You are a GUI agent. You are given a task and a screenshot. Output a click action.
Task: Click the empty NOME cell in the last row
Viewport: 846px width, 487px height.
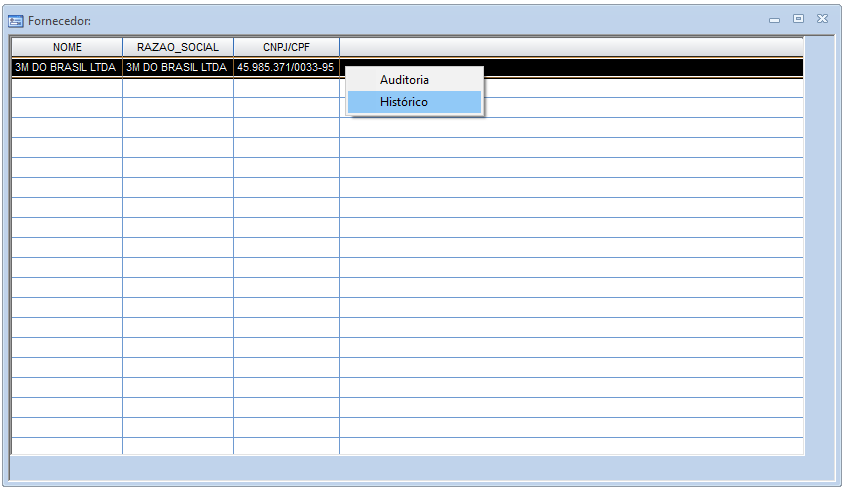66,446
